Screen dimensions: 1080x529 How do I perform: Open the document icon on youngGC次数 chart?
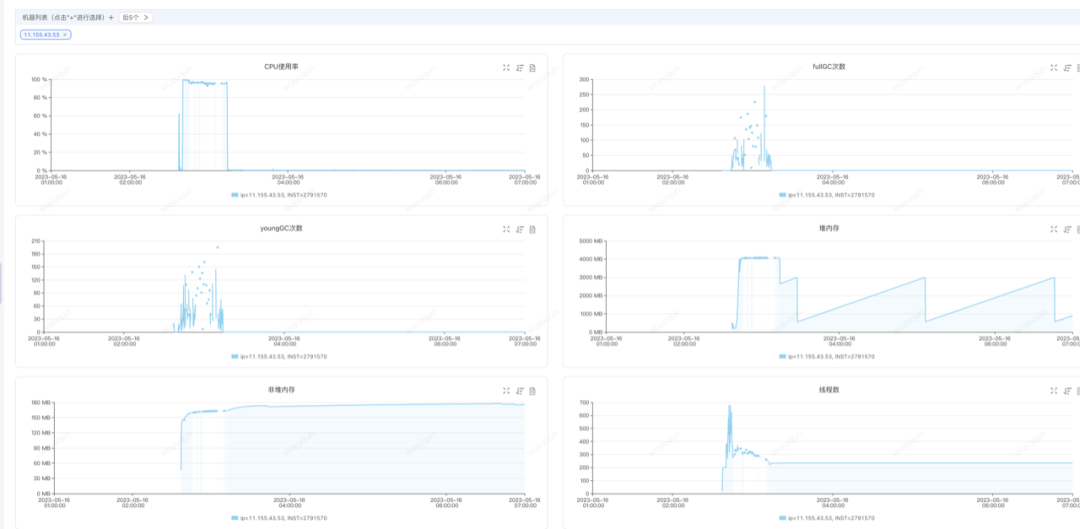(x=532, y=229)
